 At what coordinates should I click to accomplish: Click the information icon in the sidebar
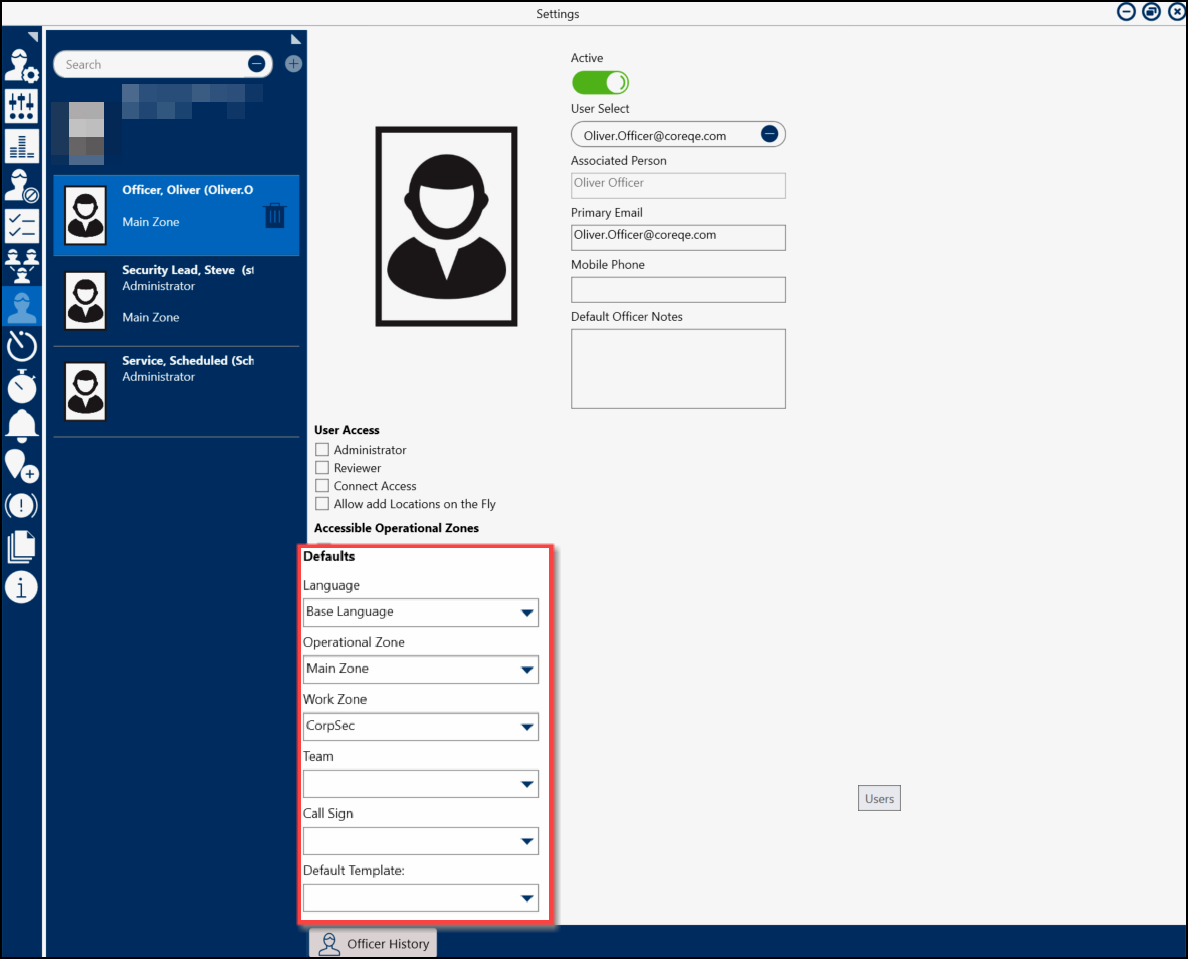pyautogui.click(x=21, y=587)
